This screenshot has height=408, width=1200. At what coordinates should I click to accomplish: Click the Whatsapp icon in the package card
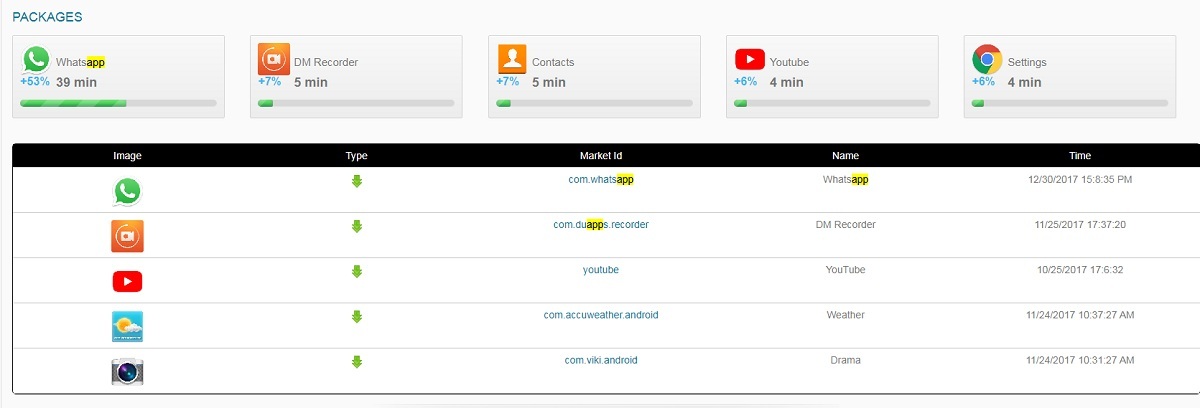point(36,60)
